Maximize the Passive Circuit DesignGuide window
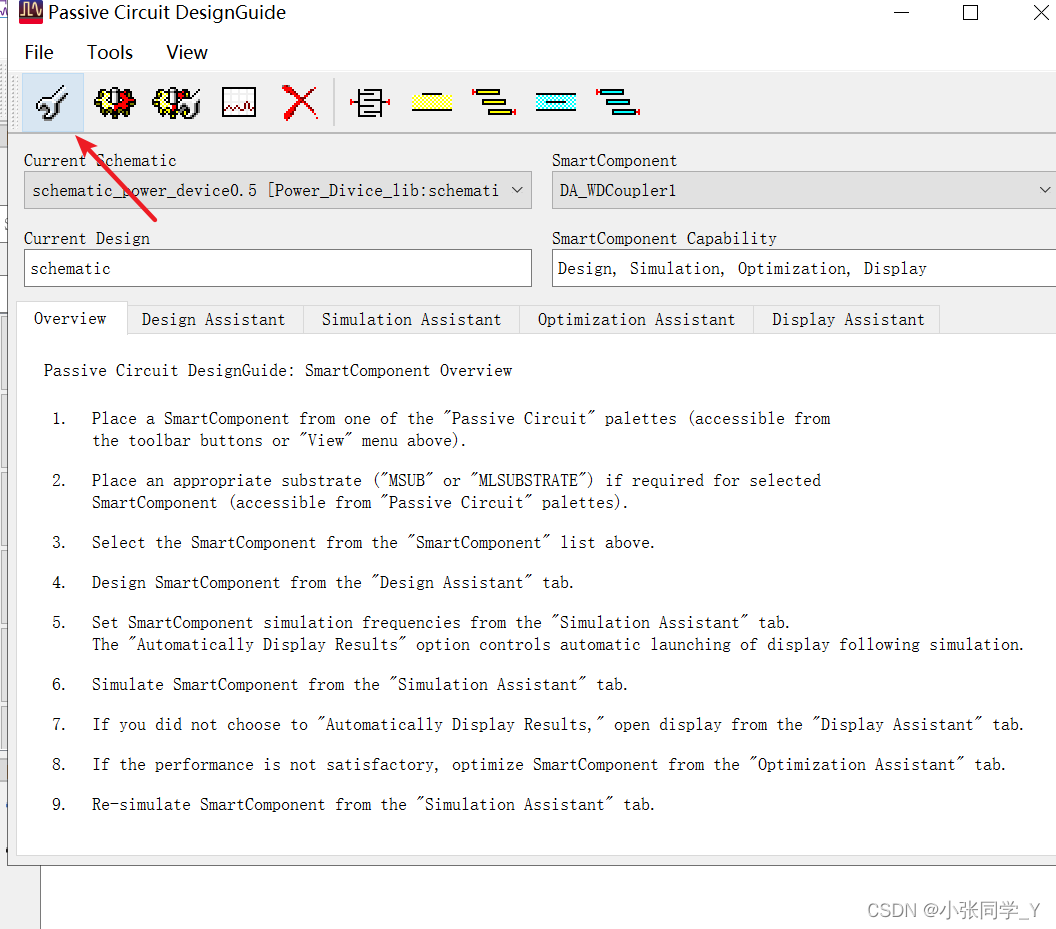 coord(970,12)
